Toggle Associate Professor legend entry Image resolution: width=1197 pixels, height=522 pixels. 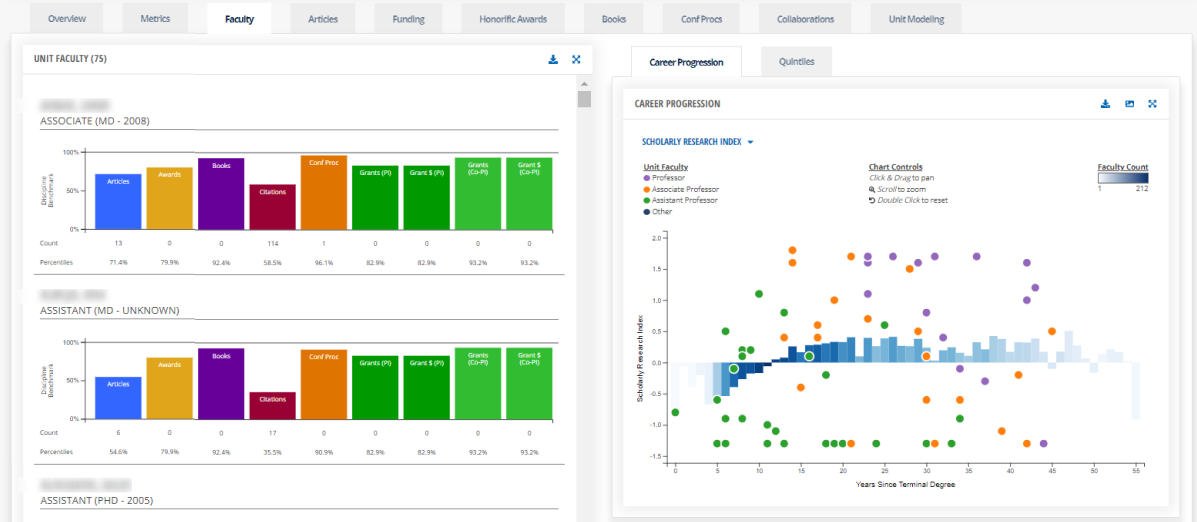click(682, 188)
